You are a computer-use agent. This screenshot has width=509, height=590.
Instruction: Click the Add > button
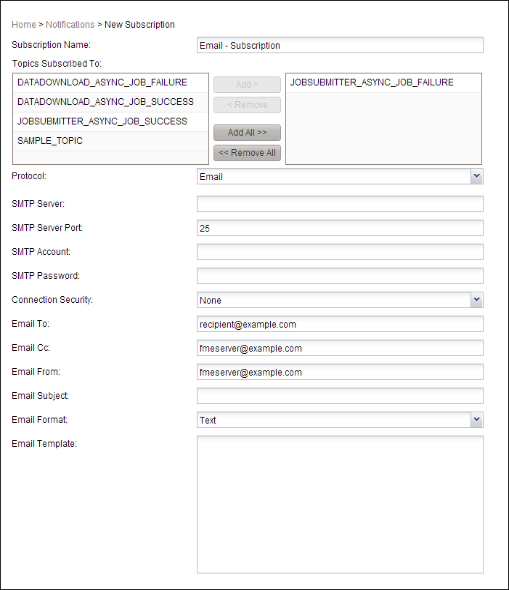tap(247, 84)
